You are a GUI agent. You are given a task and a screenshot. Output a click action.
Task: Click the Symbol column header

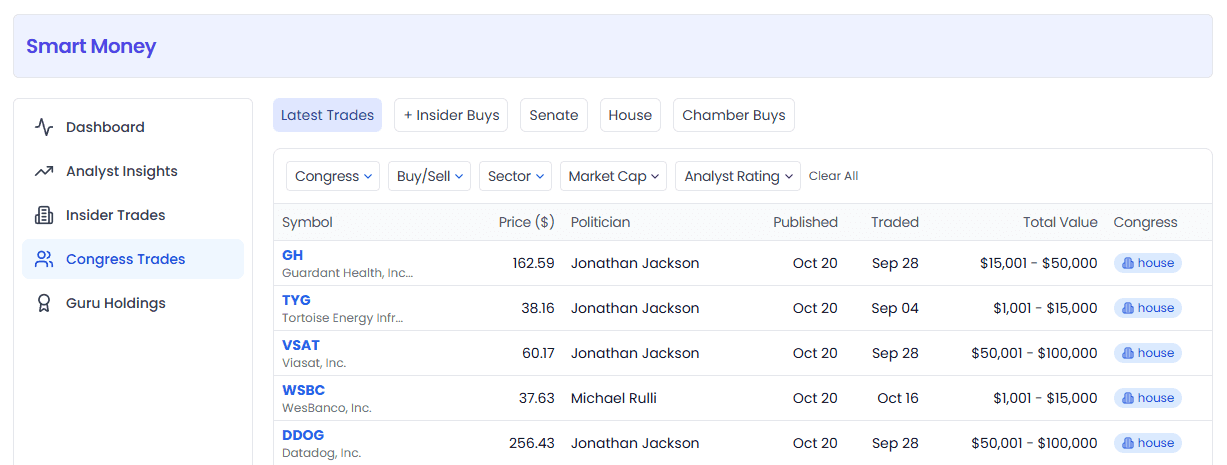pyautogui.click(x=307, y=222)
